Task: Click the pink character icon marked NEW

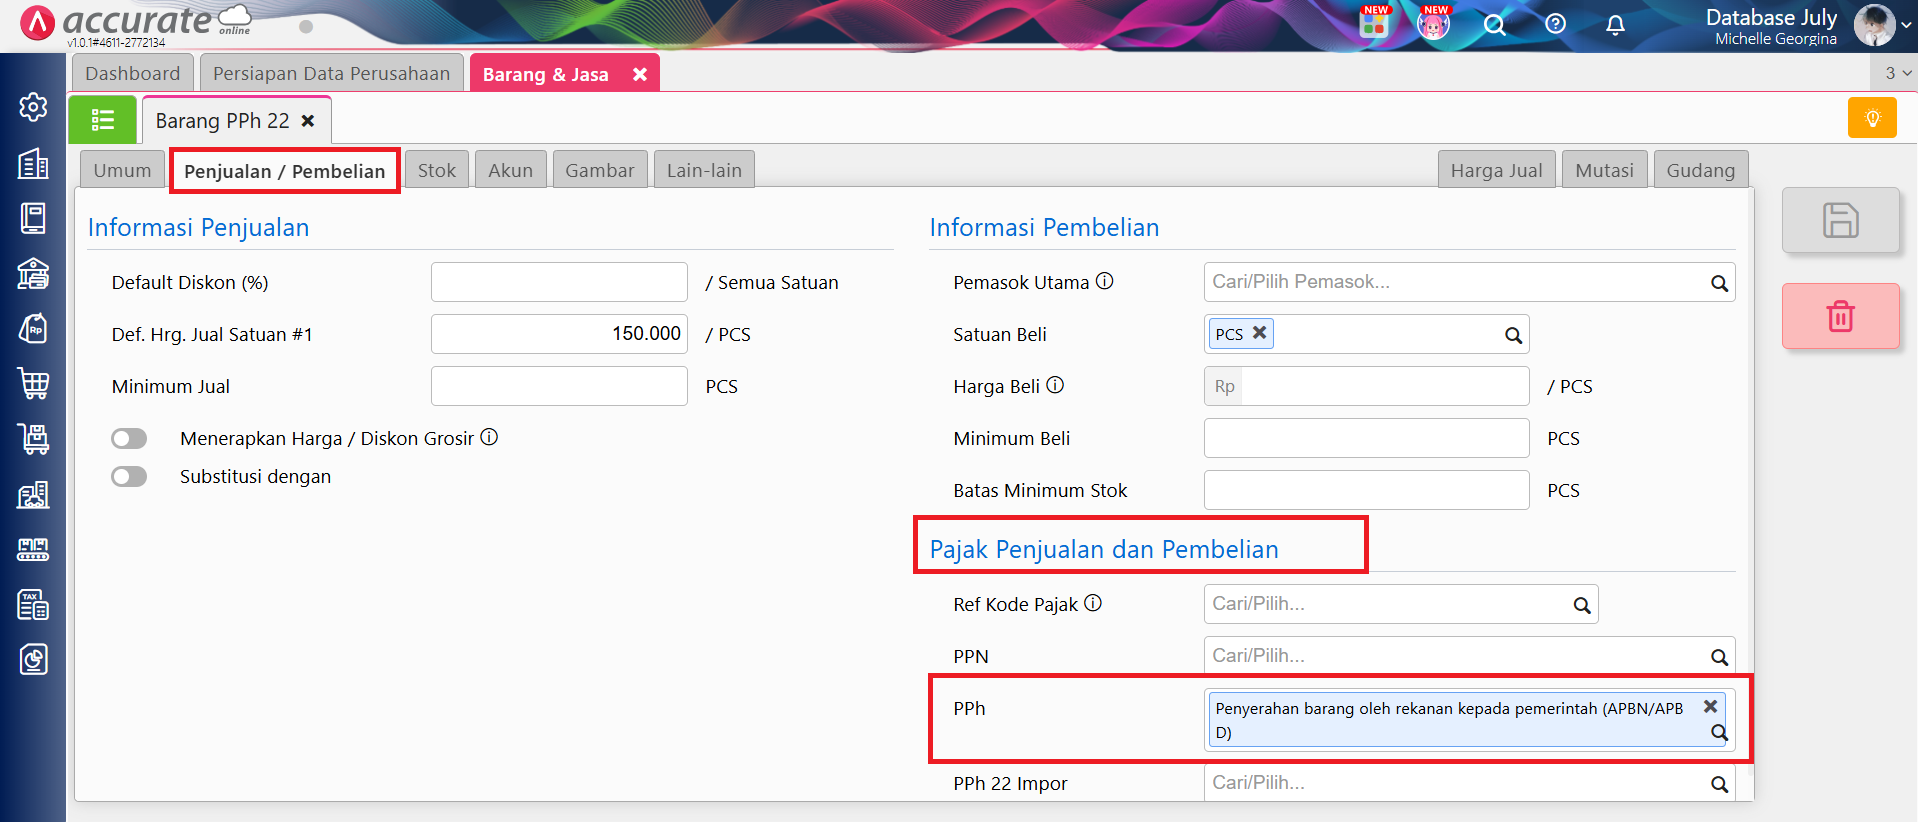Action: pos(1433,22)
